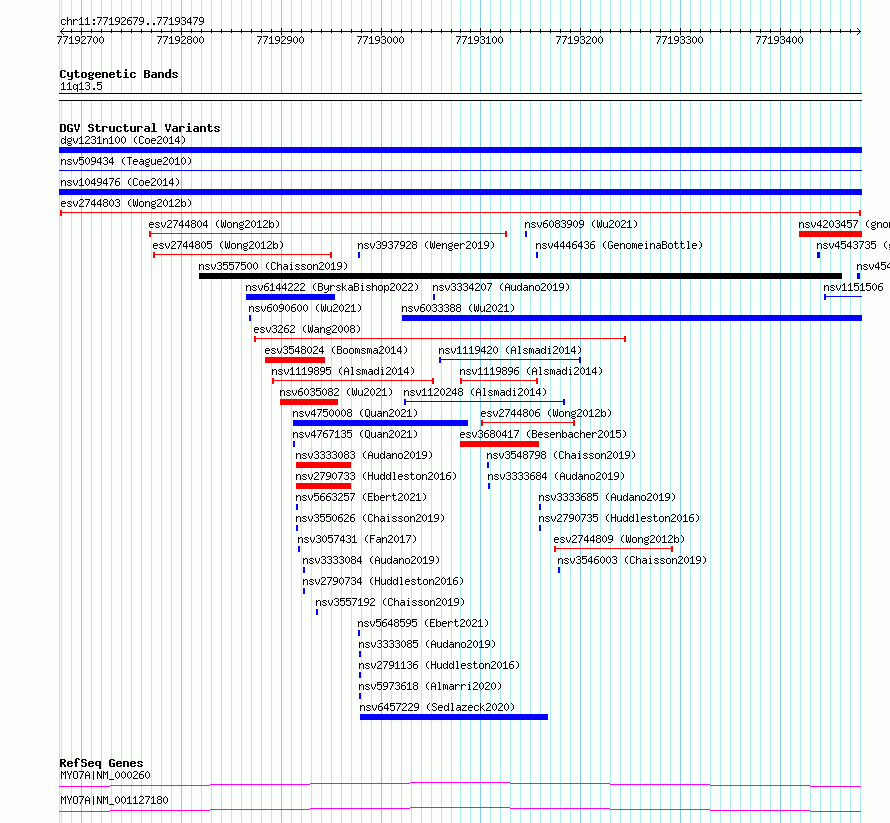The height and width of the screenshot is (823, 890).
Task: Click the 77192800 ruler position label
Action: click(x=180, y=40)
